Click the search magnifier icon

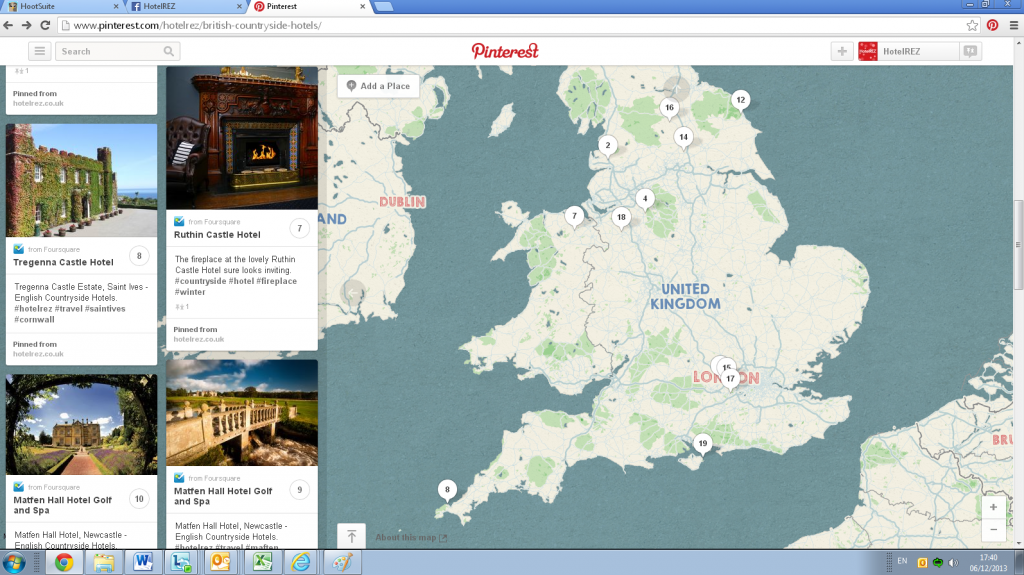tap(168, 51)
